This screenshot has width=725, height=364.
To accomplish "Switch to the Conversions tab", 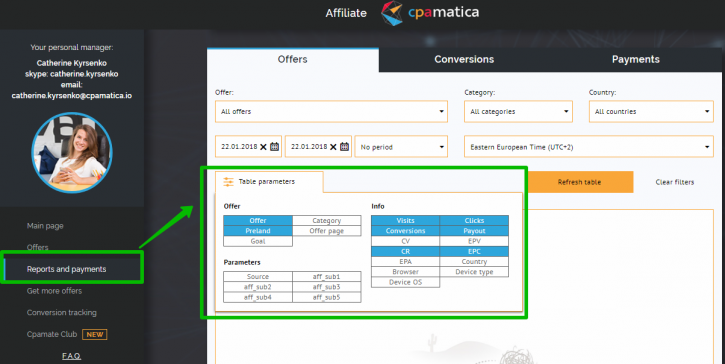I will [464, 59].
